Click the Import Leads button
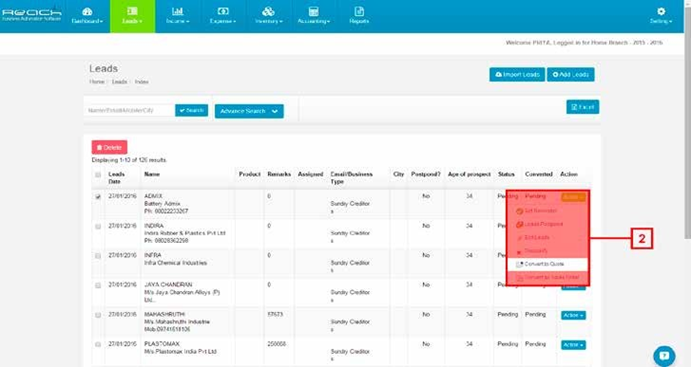Screen dimensions: 691x367 517,74
